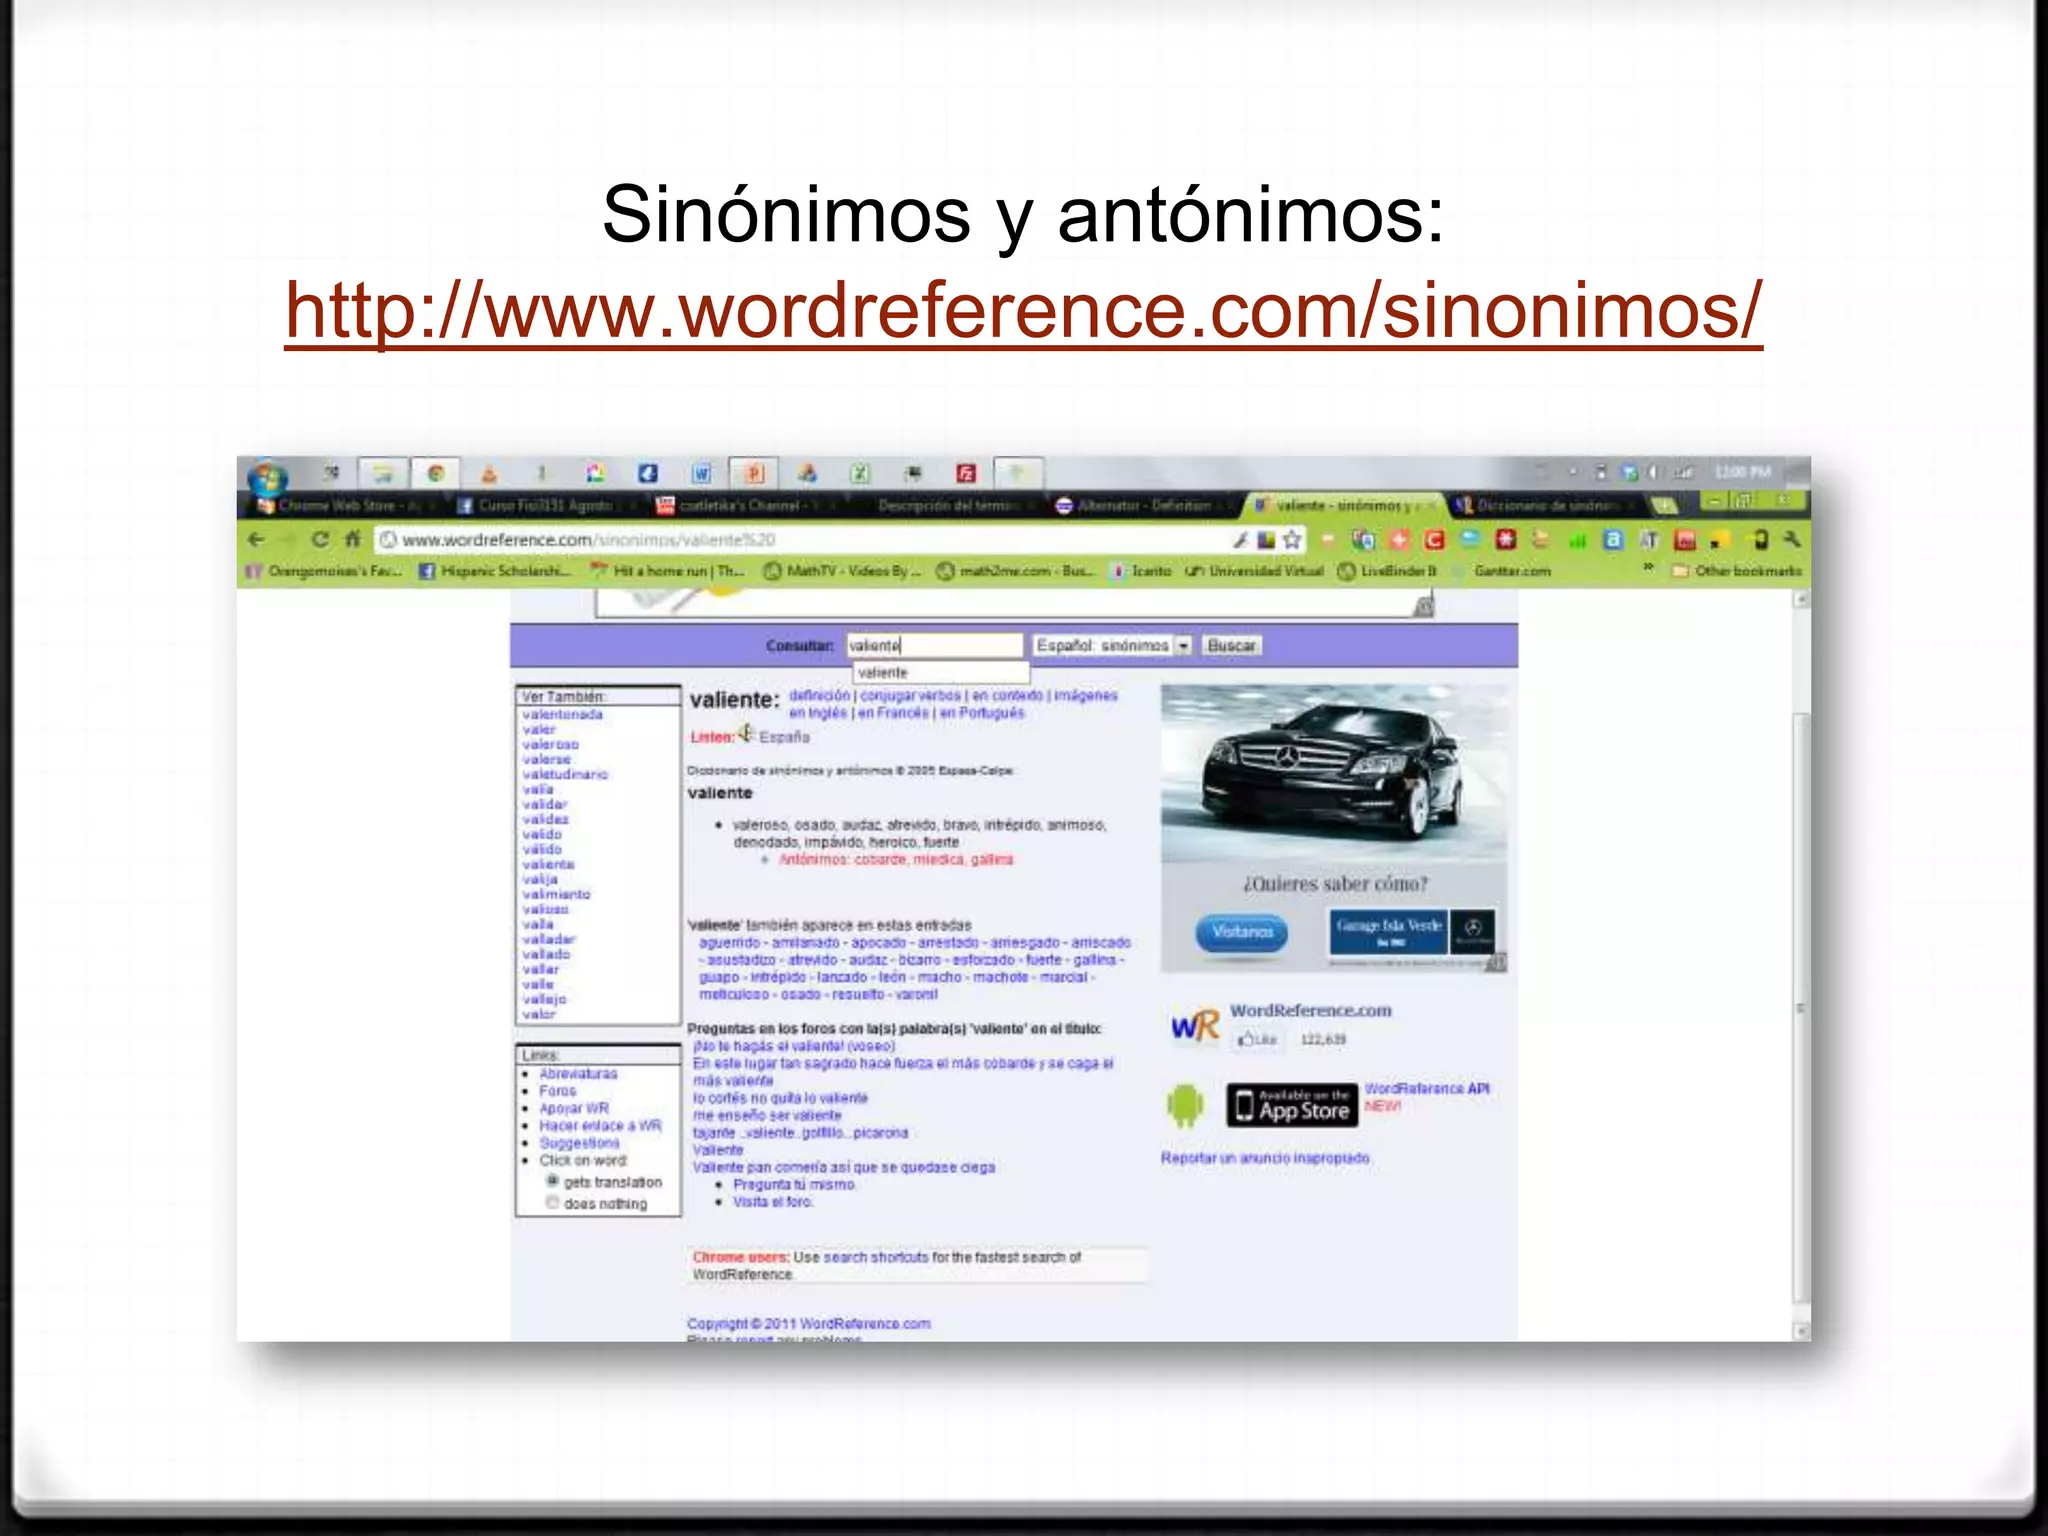Open the 'Other bookmarks' folder
The height and width of the screenshot is (1536, 2048).
point(1737,571)
